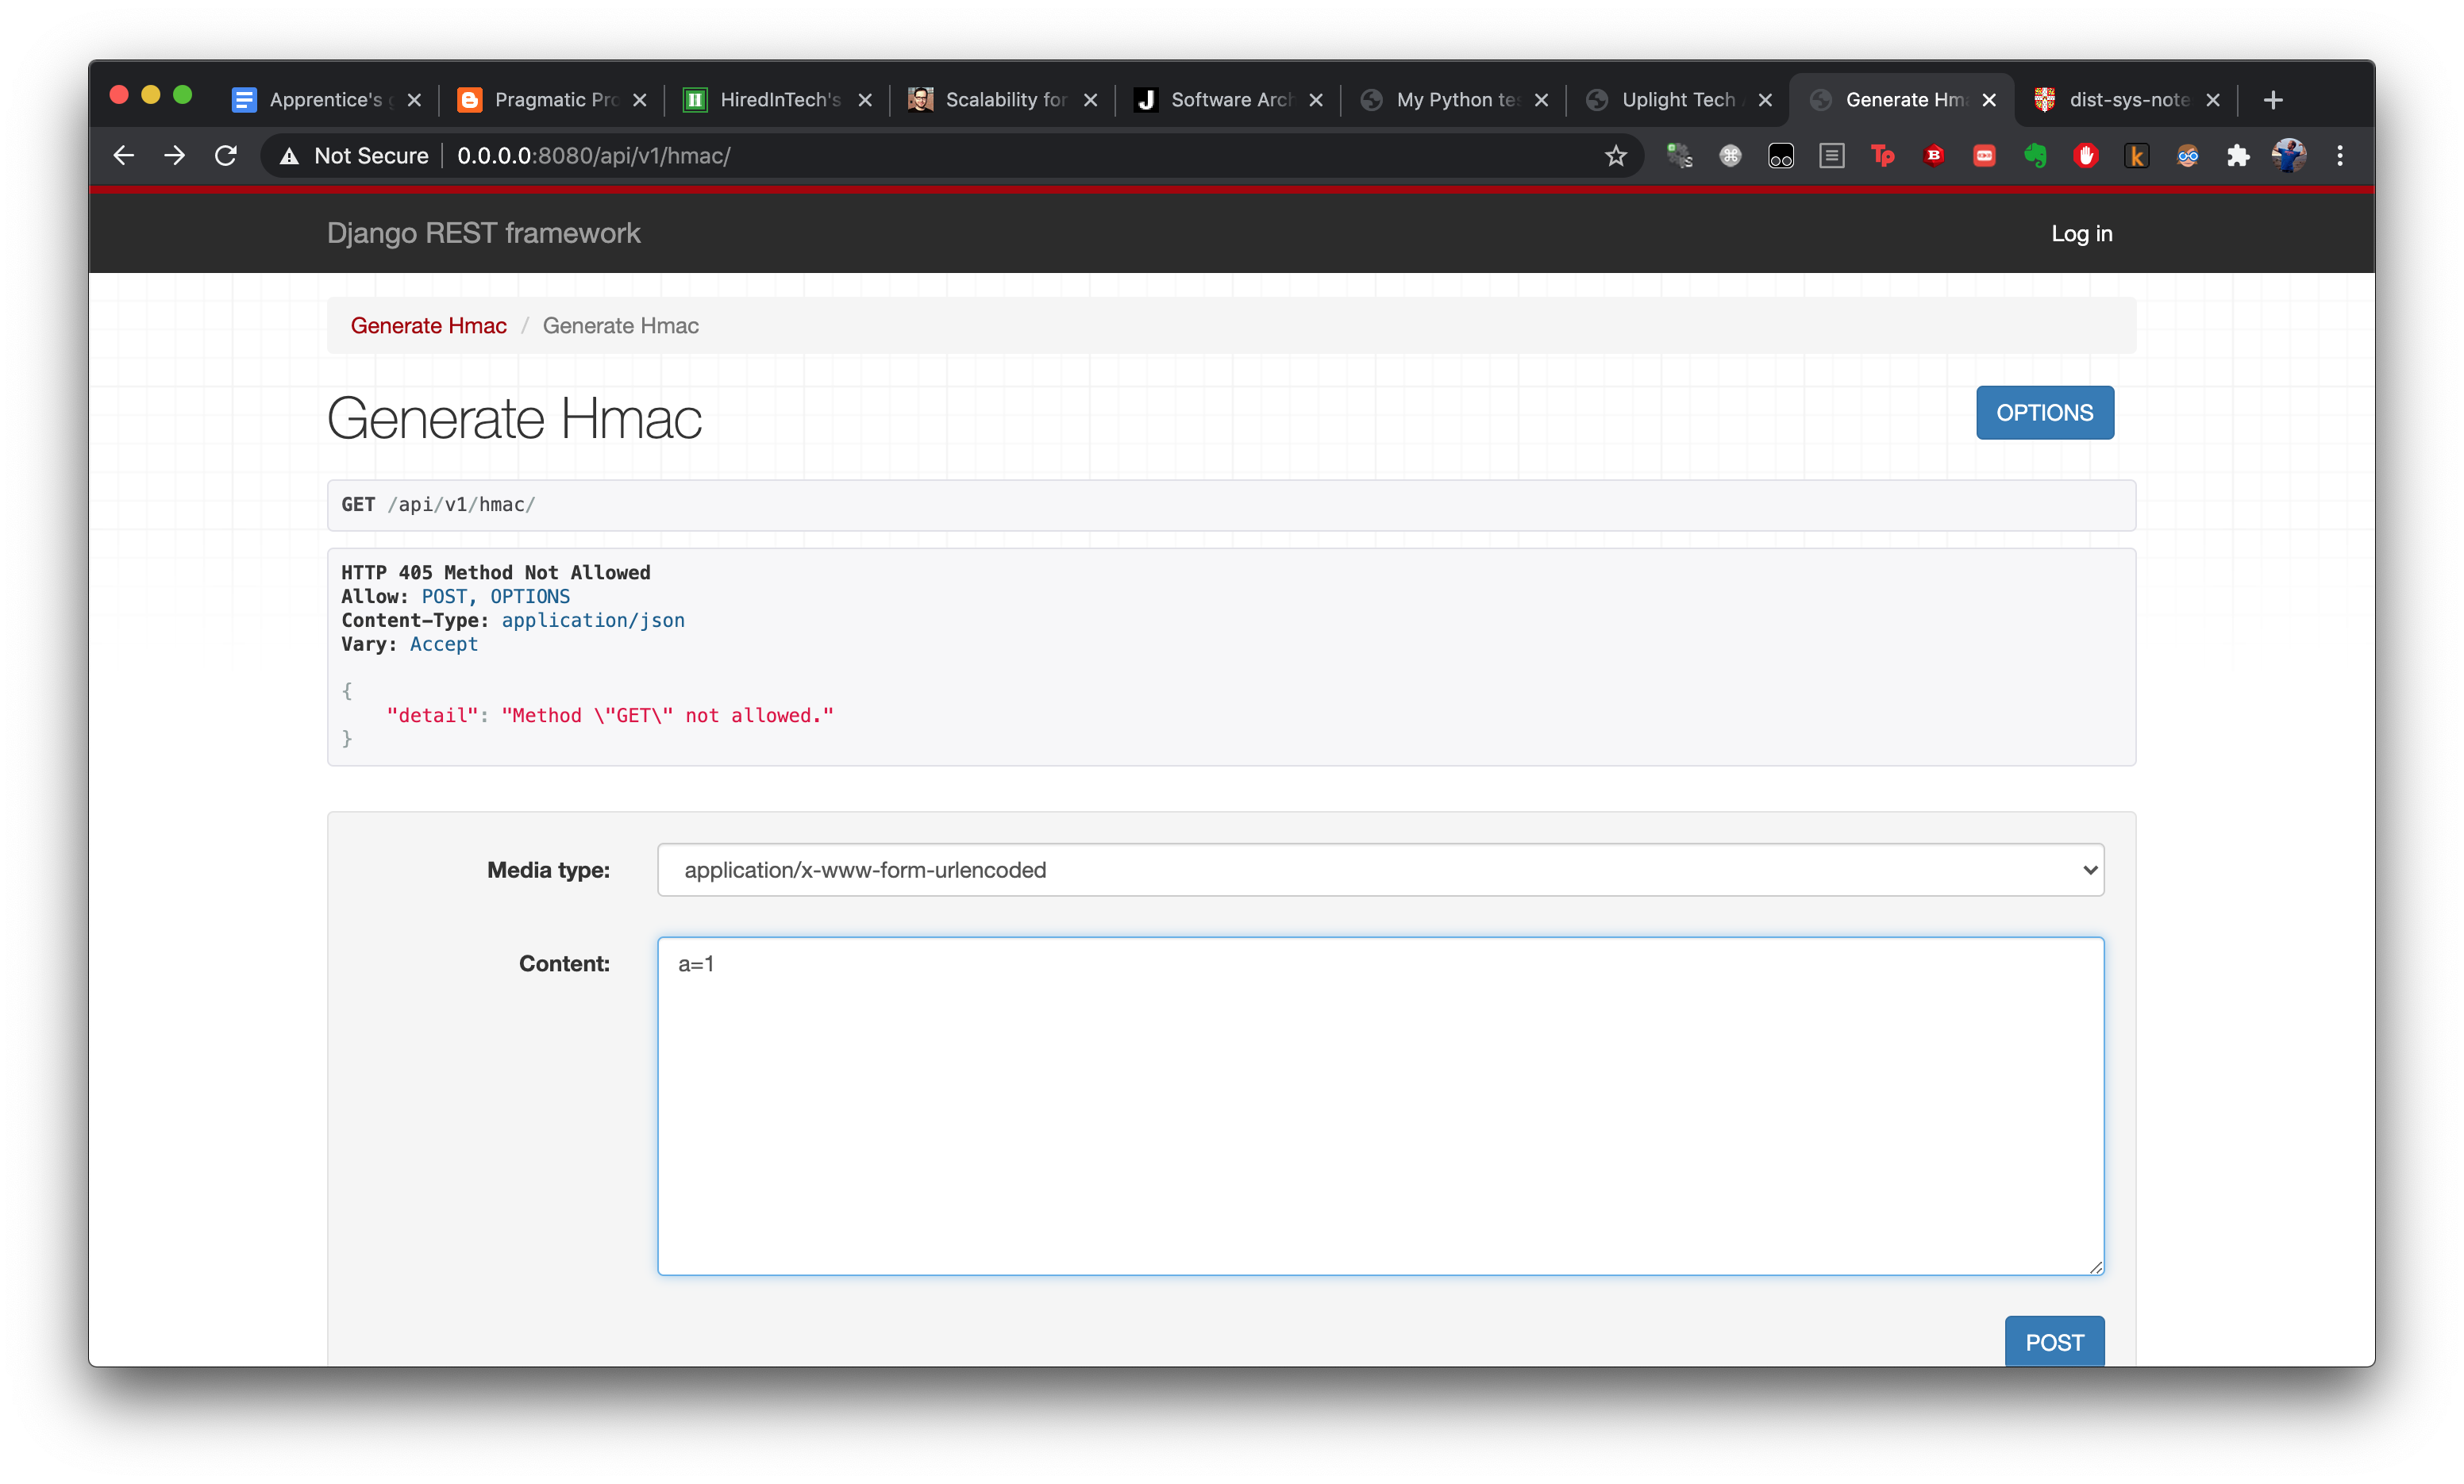Click the Not Secure warning indicator
Viewport: 2464px width, 1484px height.
point(355,156)
